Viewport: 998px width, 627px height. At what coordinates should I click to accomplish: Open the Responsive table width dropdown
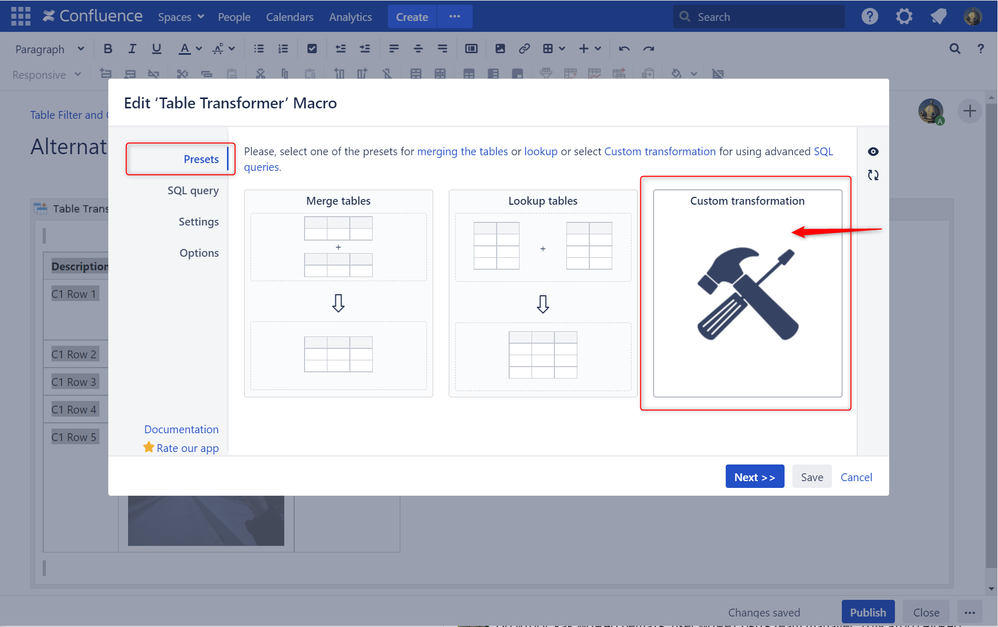click(x=46, y=74)
